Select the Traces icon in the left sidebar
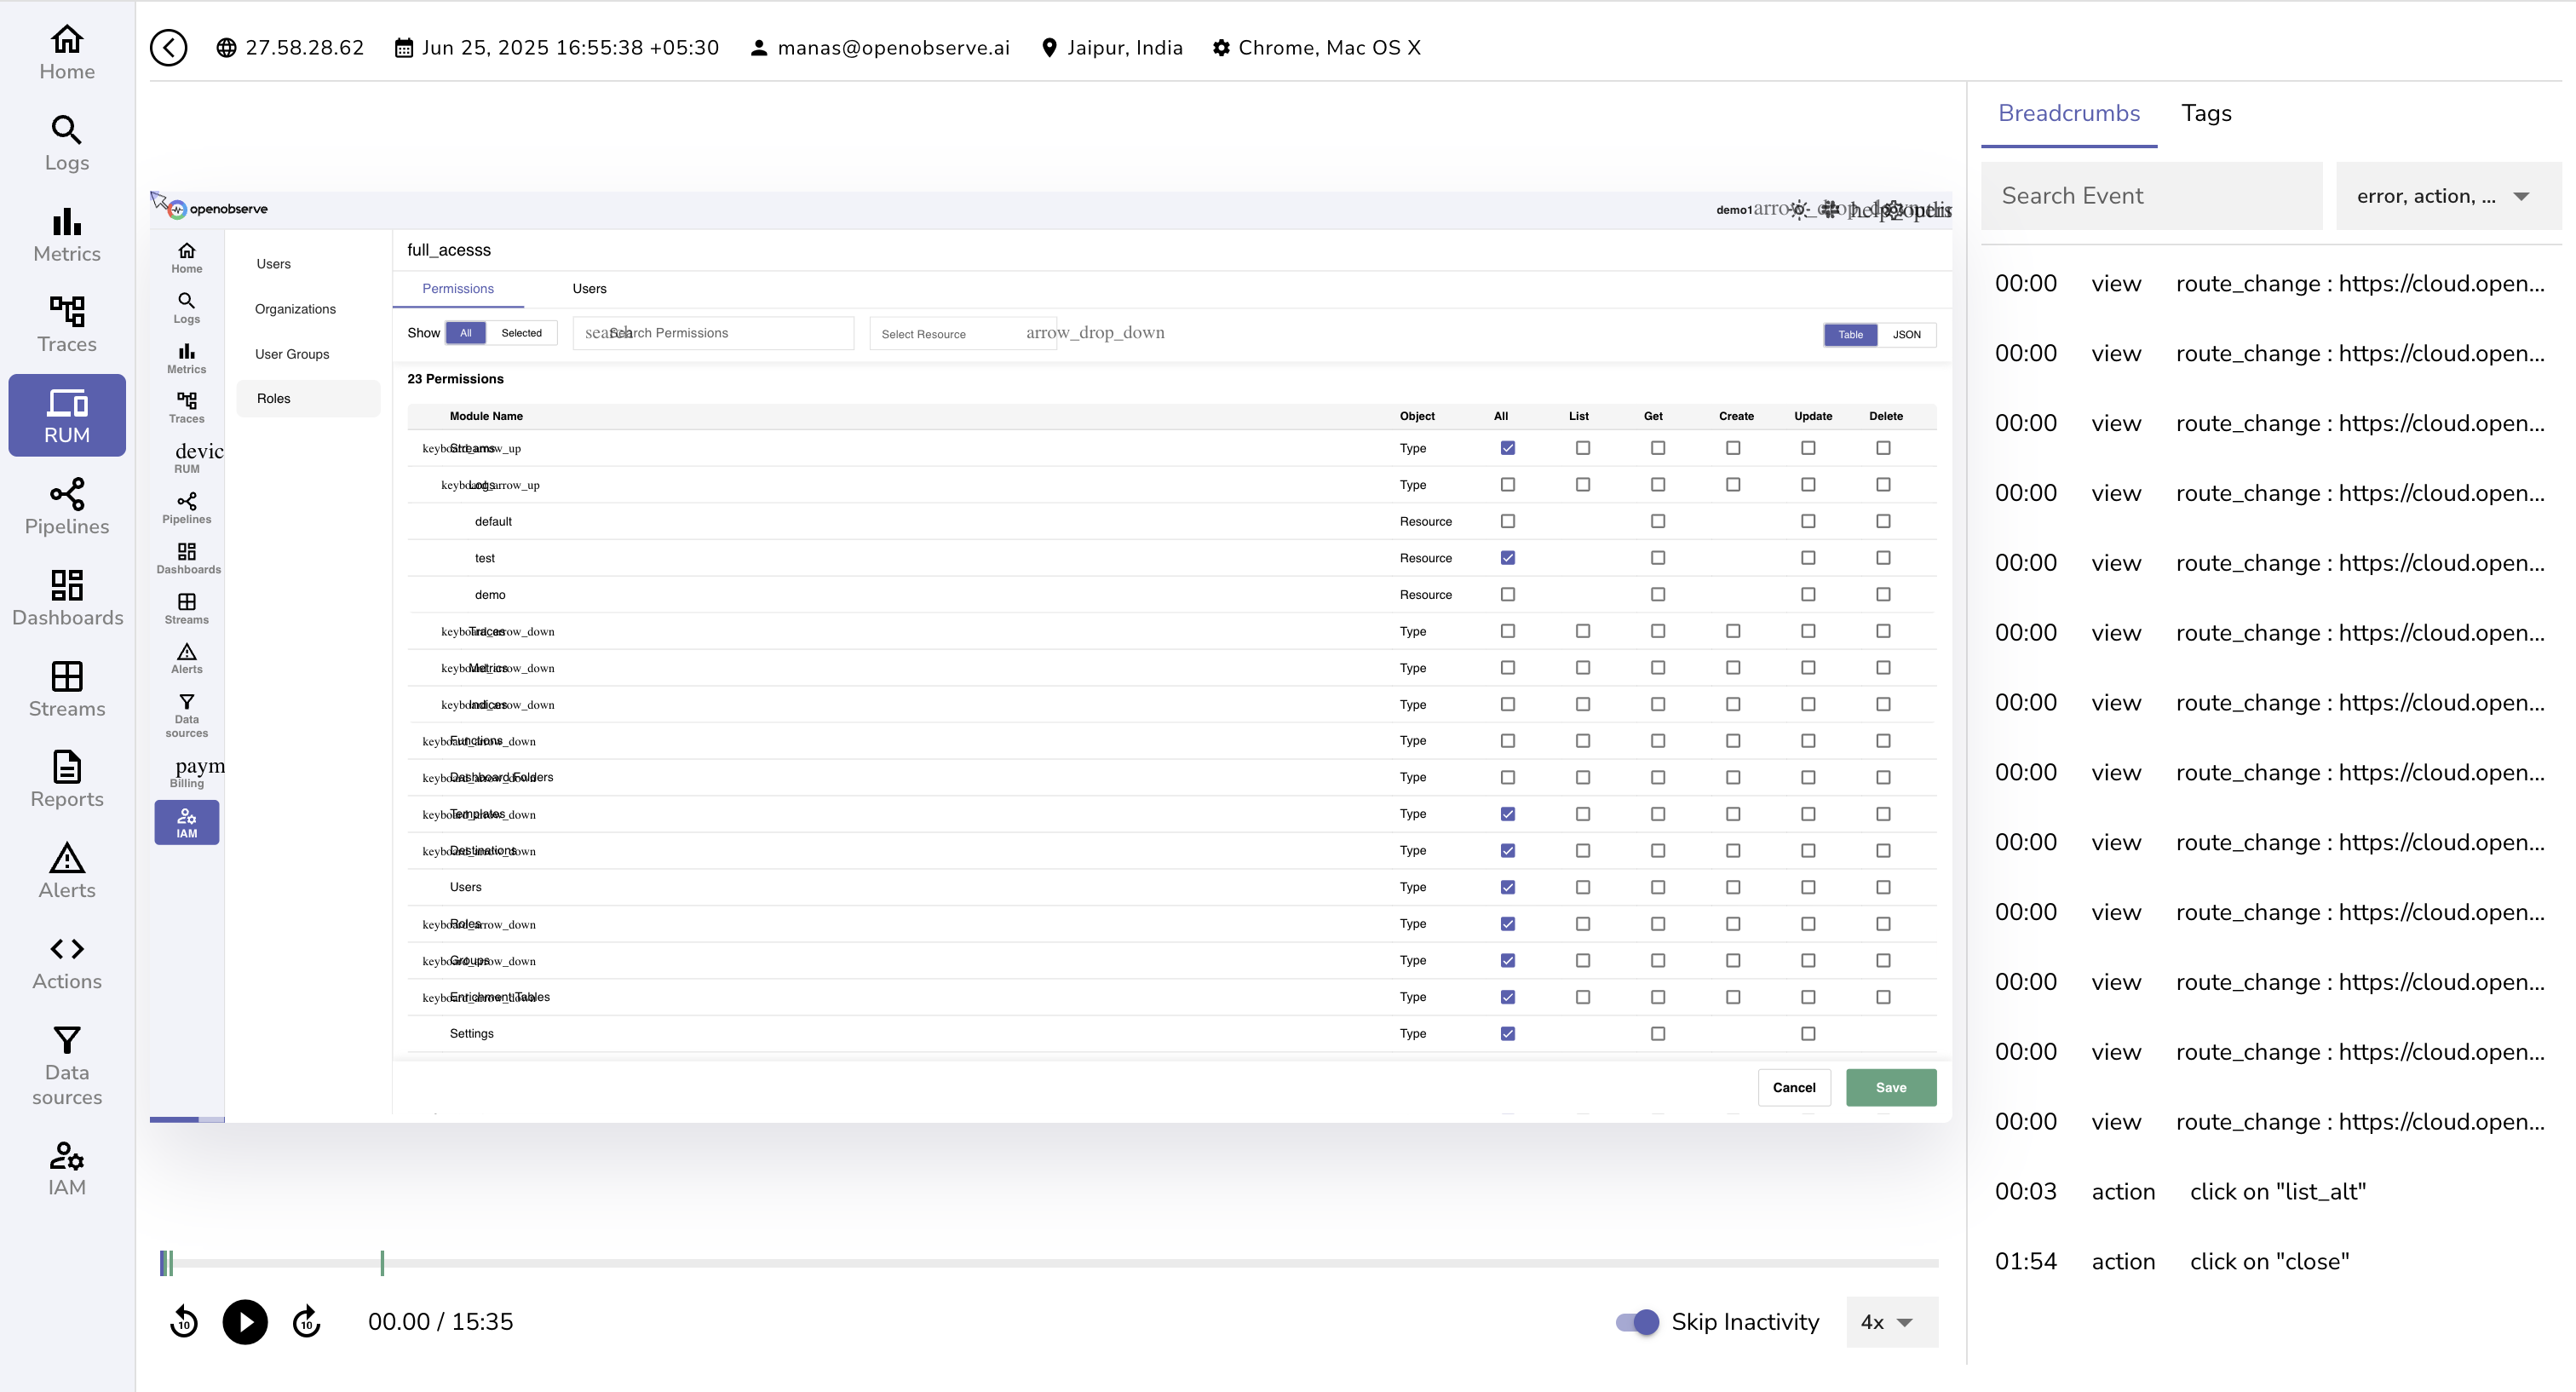Screen dimensions: 2576x1392 point(66,322)
